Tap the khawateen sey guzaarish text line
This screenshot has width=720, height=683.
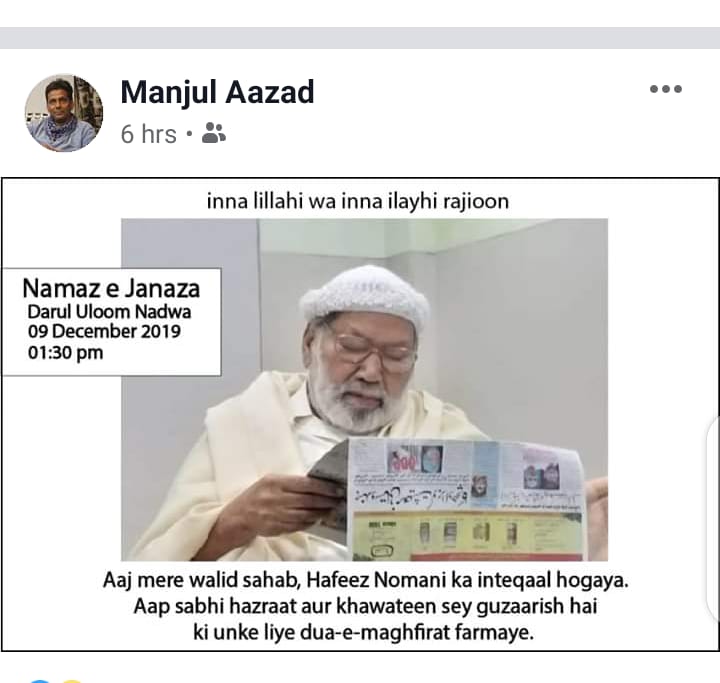[x=366, y=606]
